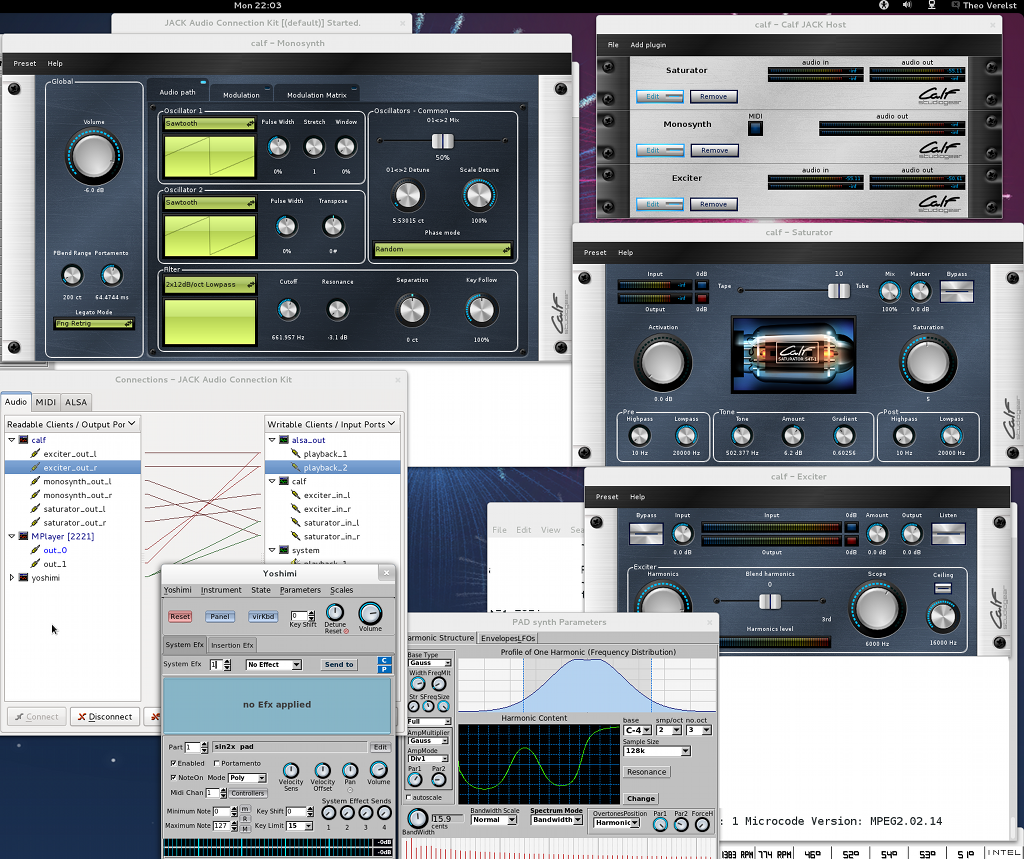Uncheck the Enabled checkbox in Yoshimi
The width and height of the screenshot is (1024, 859).
pos(174,763)
